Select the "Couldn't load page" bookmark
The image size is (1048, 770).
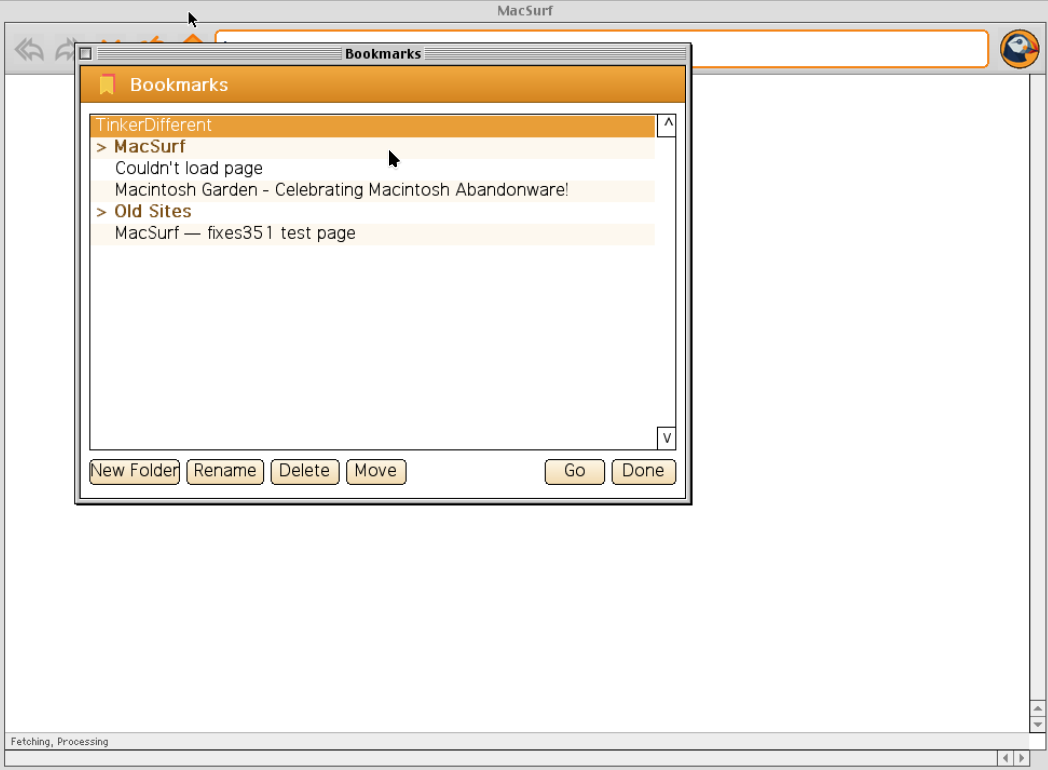(188, 168)
